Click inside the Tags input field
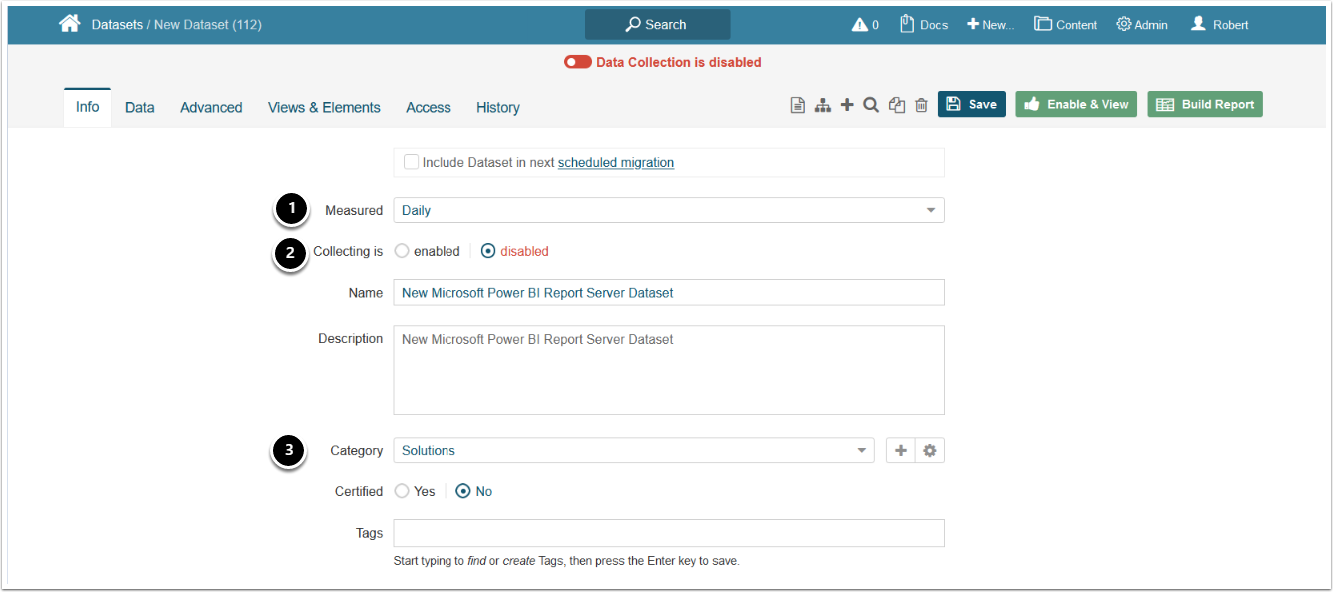 668,533
